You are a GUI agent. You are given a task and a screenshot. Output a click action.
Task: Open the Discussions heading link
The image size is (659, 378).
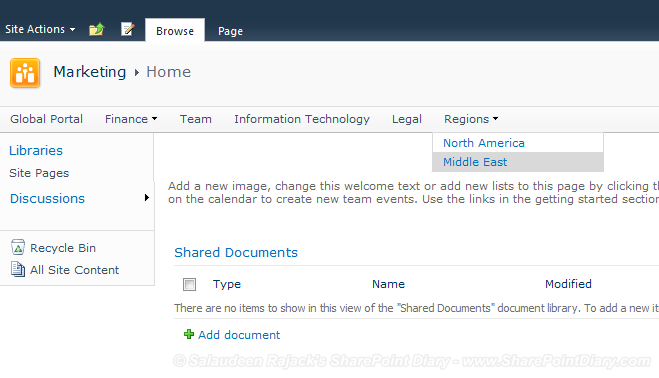(47, 198)
